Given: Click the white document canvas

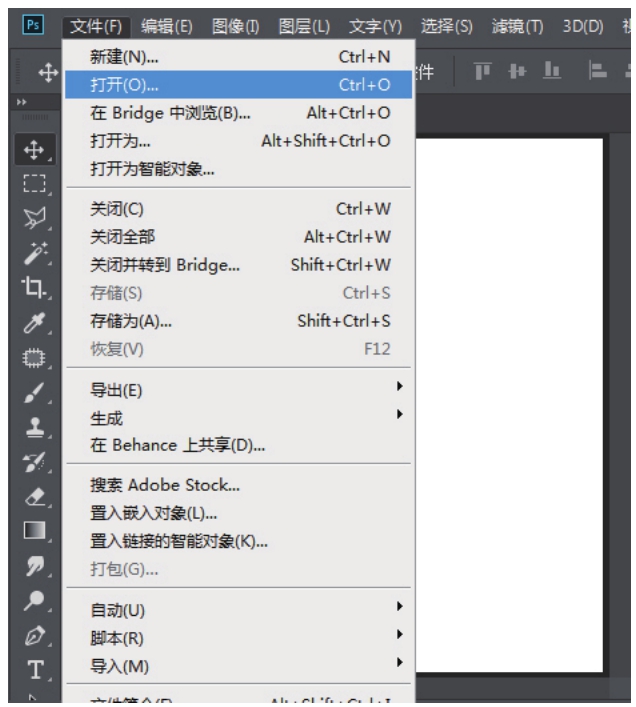Looking at the screenshot, I should tap(509, 405).
